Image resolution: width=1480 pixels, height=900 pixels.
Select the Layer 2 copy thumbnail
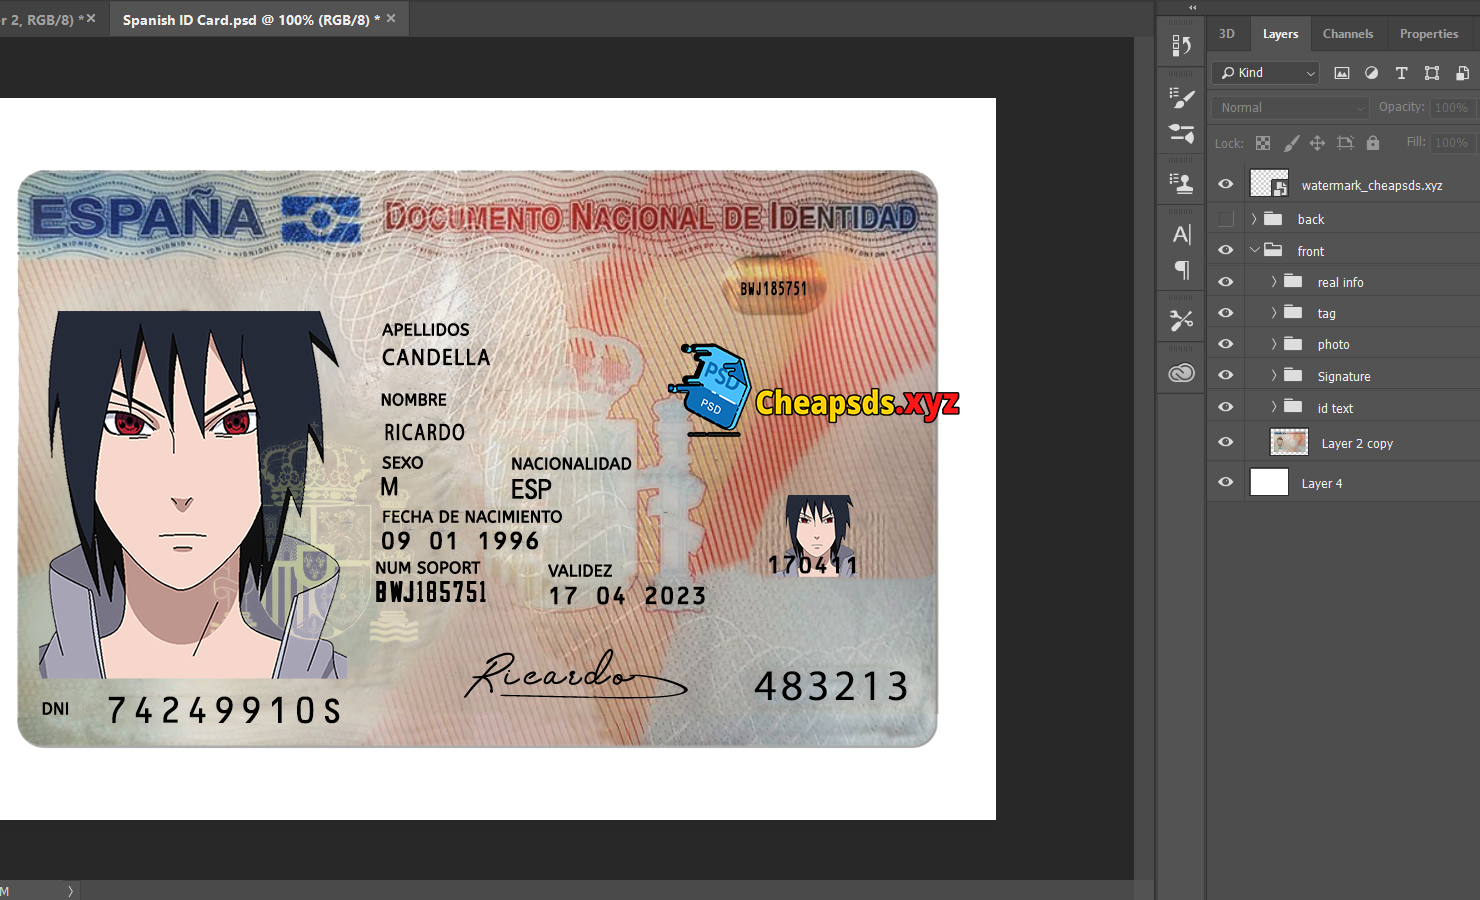pyautogui.click(x=1288, y=442)
